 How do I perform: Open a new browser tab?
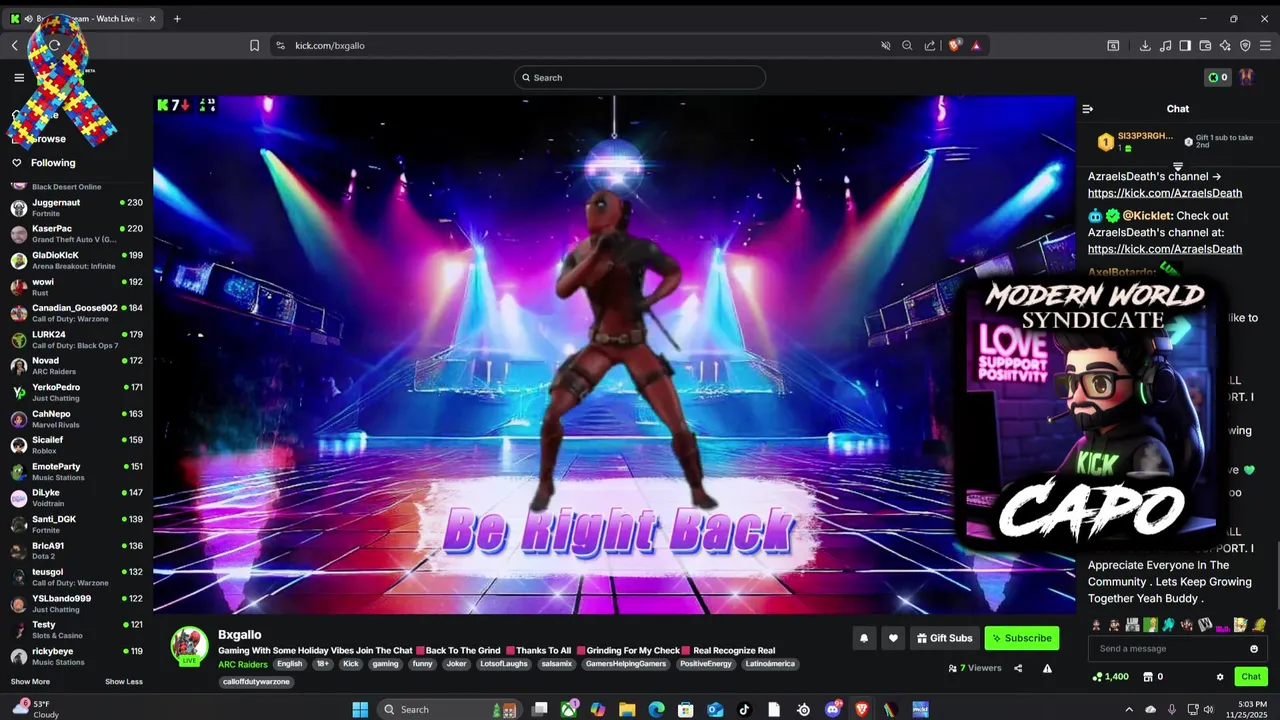click(x=177, y=18)
